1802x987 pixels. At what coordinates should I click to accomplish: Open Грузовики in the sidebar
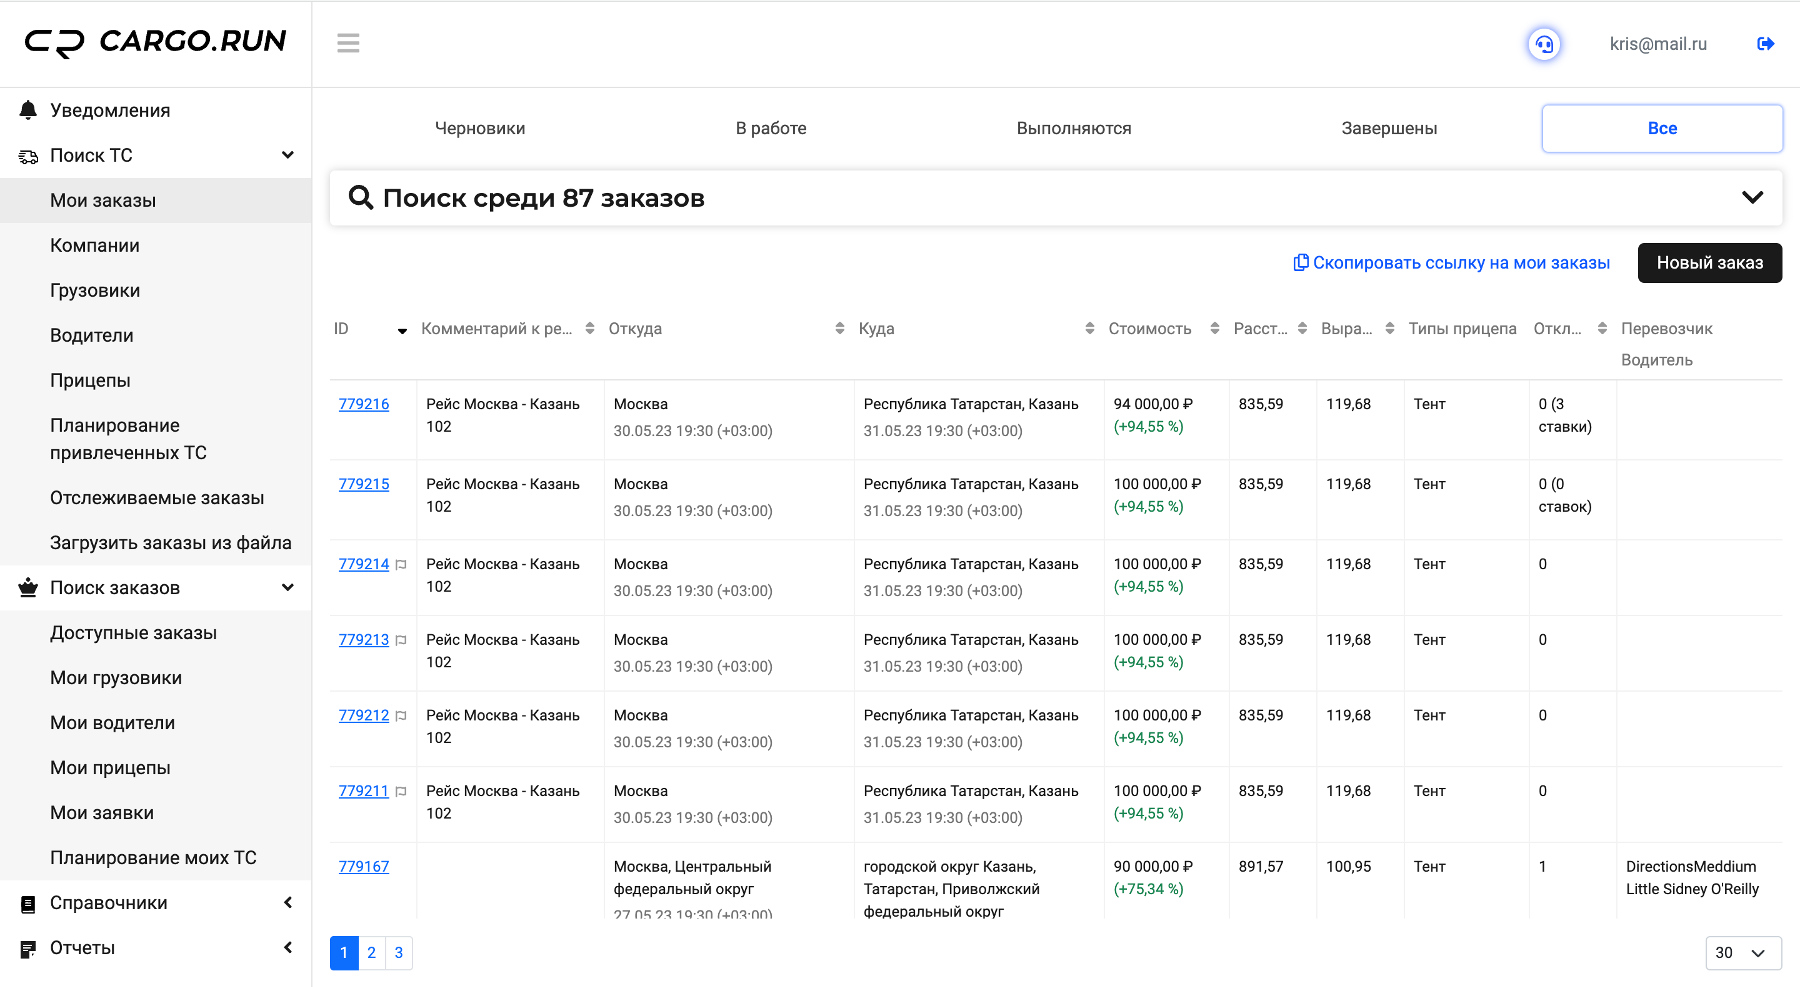click(x=95, y=291)
